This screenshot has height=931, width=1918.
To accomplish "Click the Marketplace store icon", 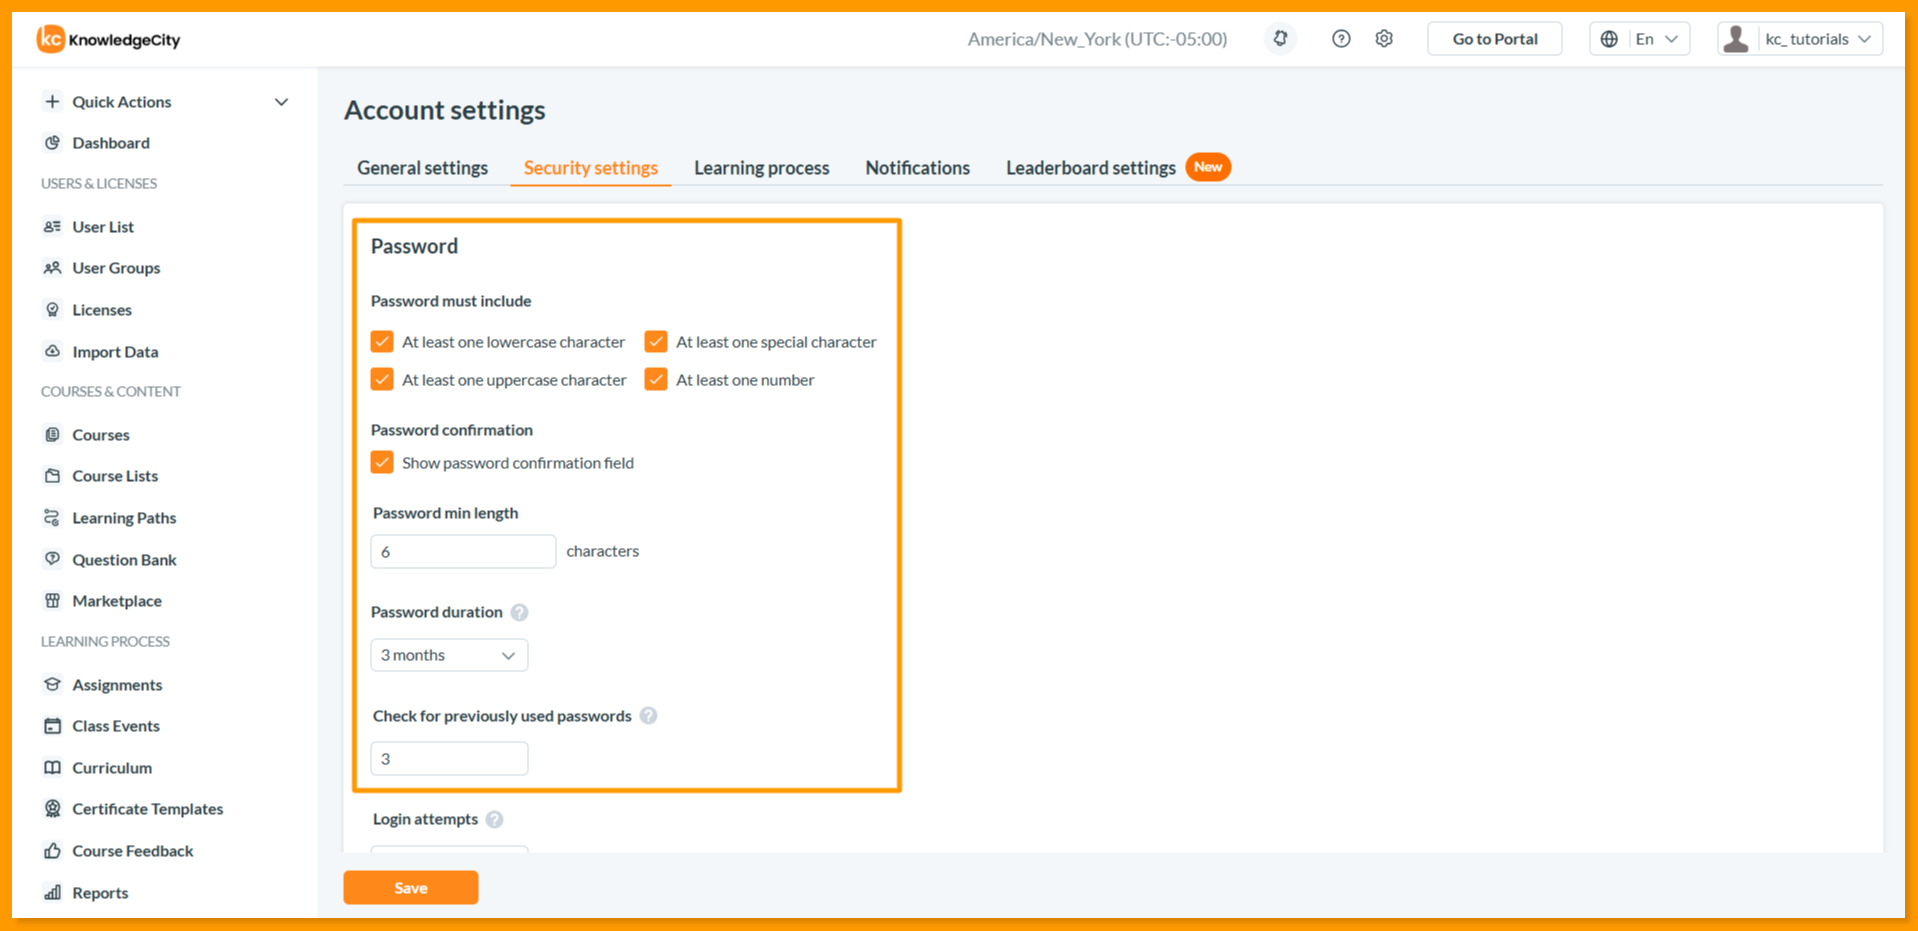I will (53, 600).
